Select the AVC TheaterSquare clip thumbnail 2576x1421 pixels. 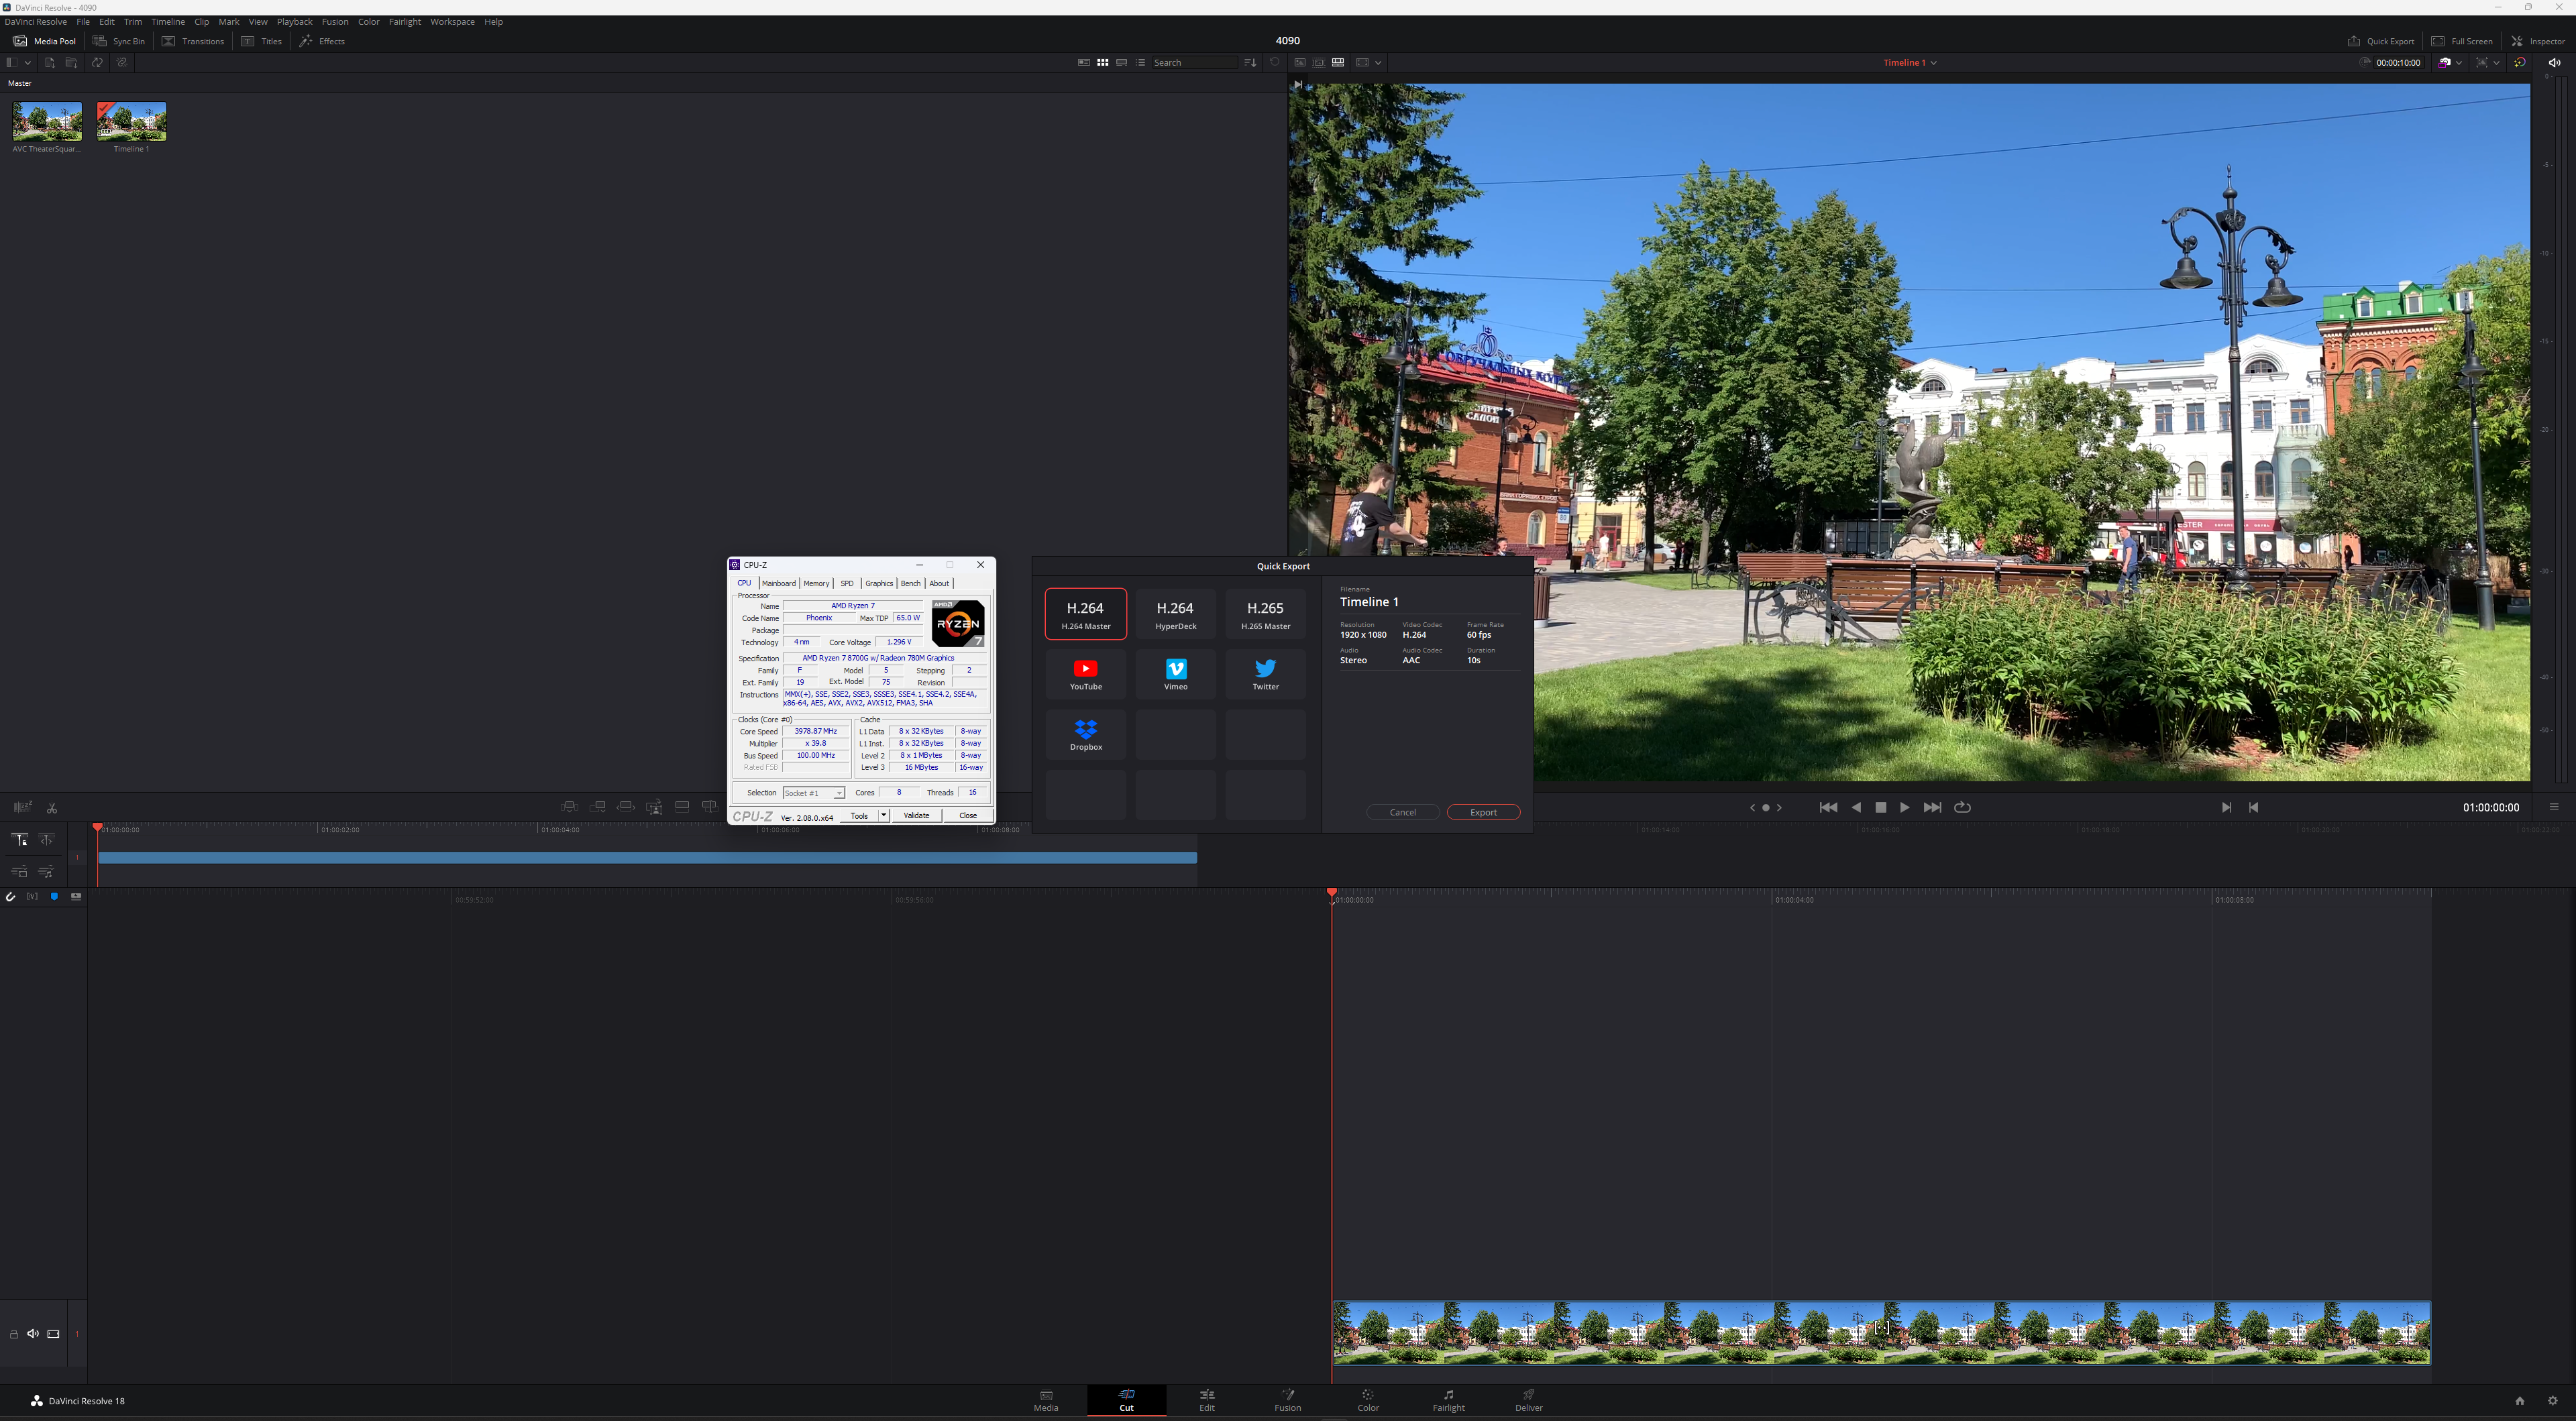pos(47,122)
